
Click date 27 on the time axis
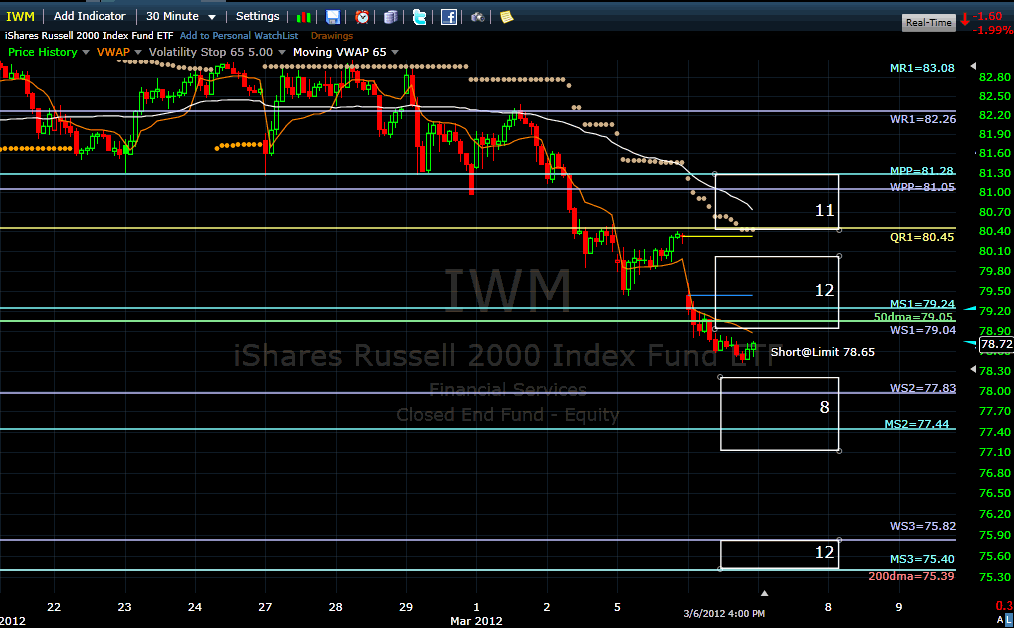point(265,607)
